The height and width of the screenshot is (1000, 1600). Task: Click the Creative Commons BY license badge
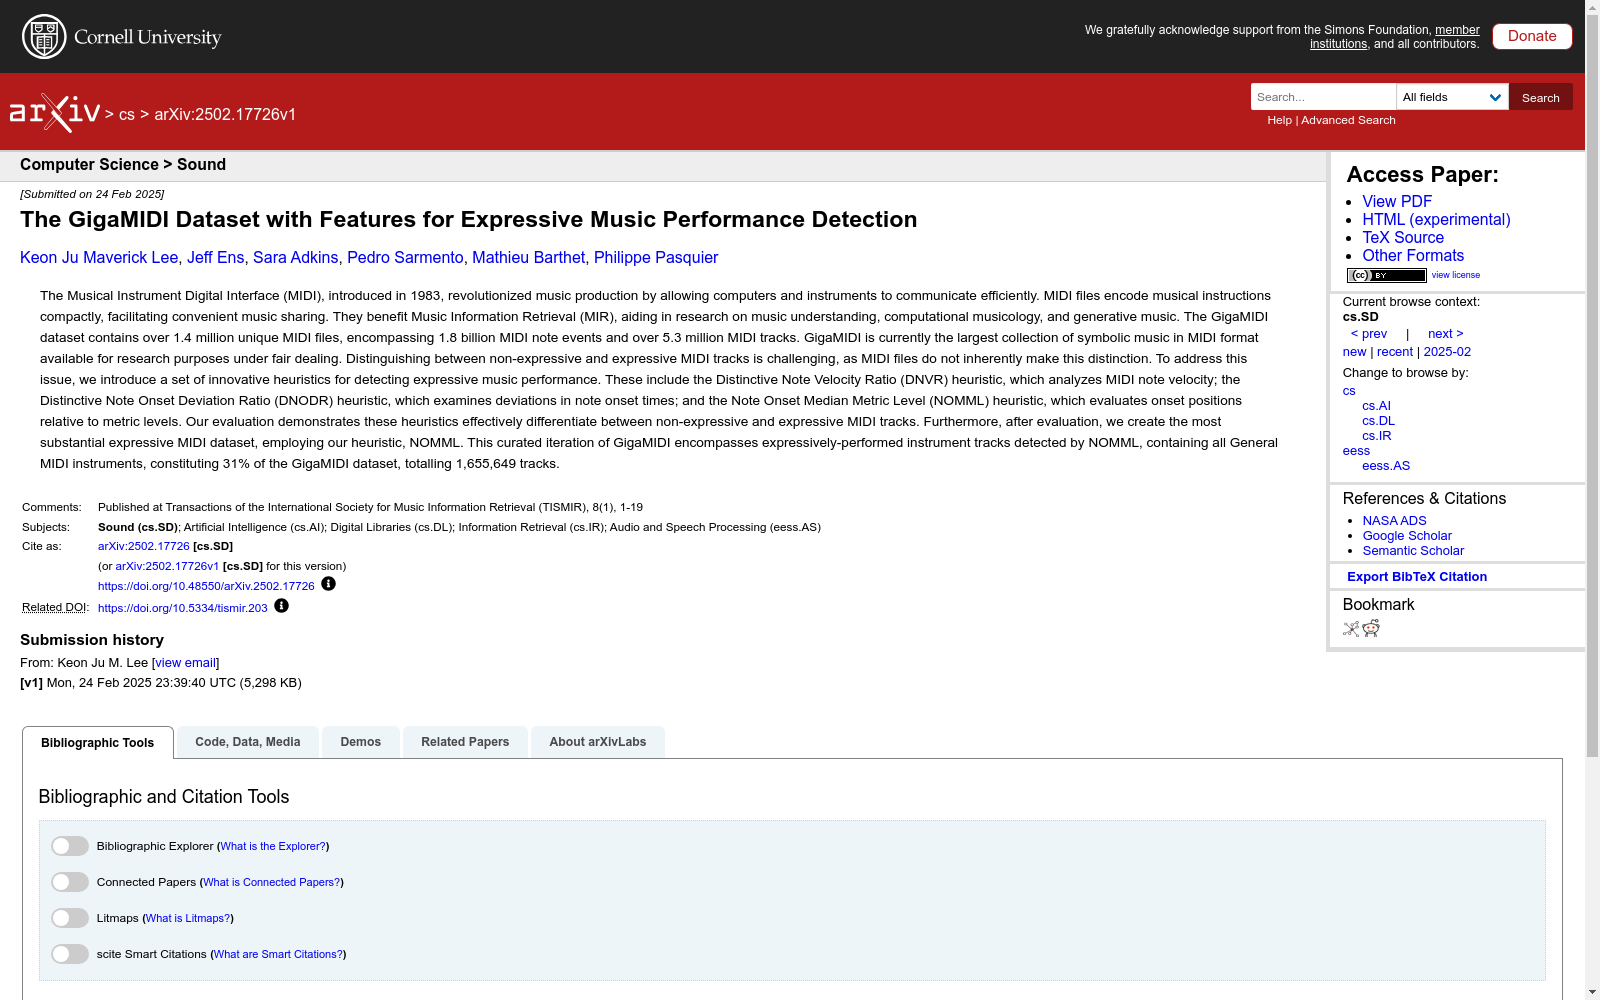click(1386, 275)
